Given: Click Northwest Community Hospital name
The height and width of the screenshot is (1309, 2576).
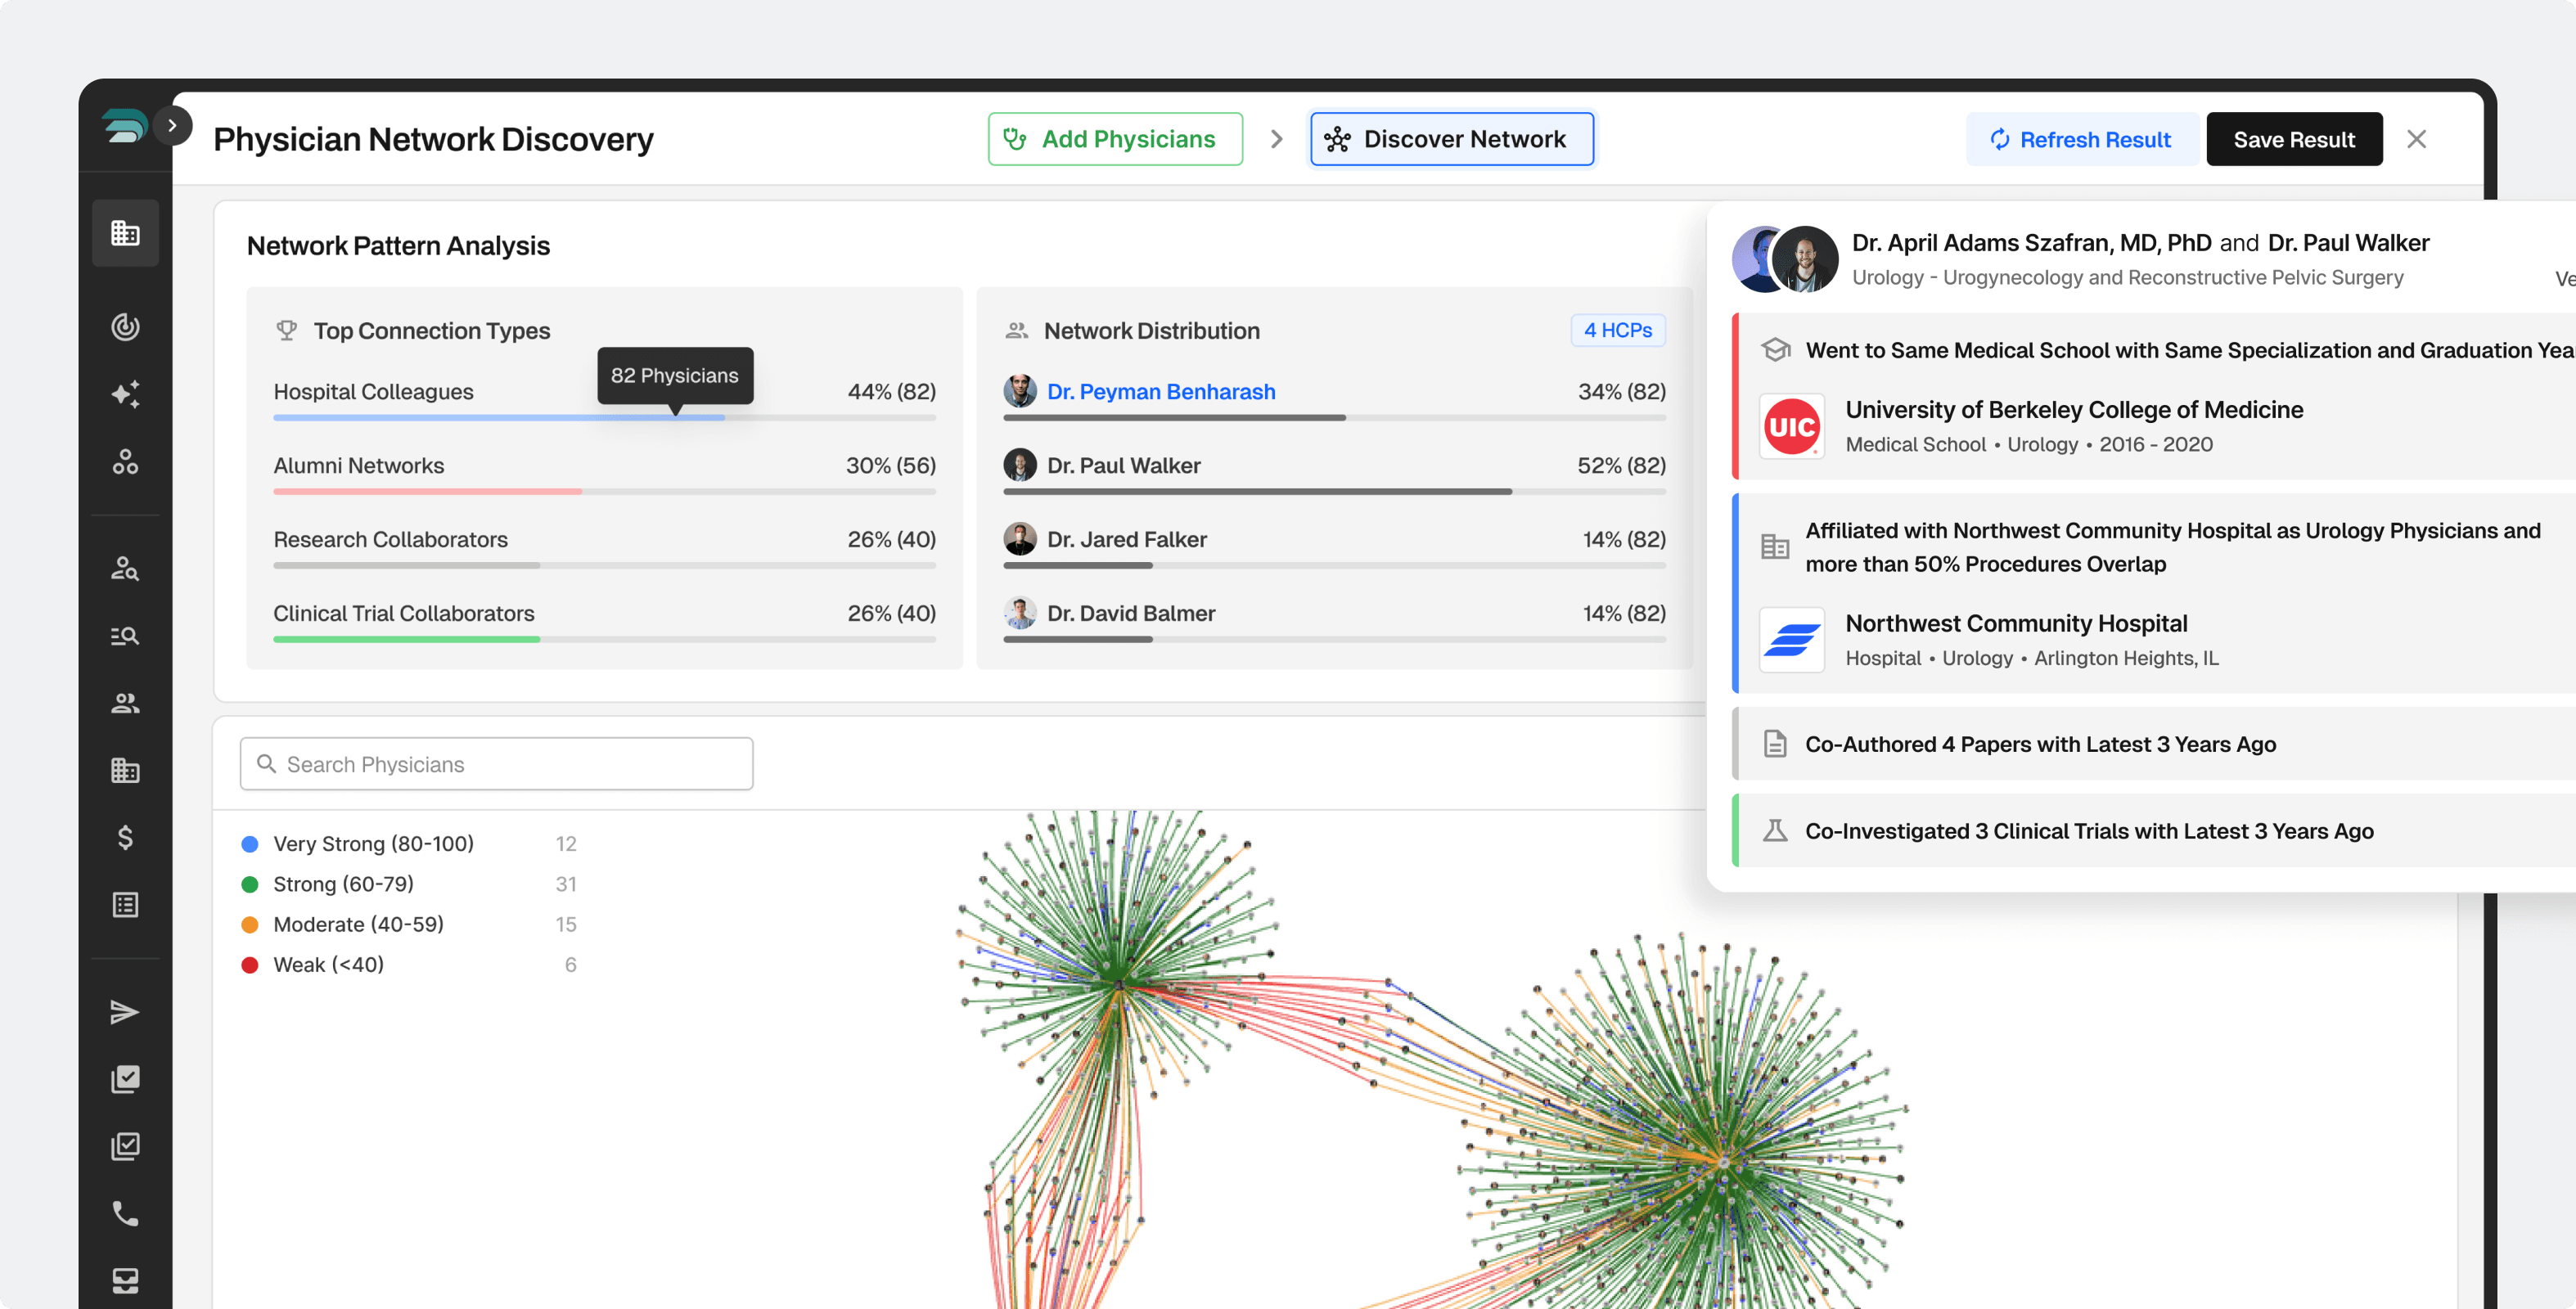Looking at the screenshot, I should tap(2016, 624).
